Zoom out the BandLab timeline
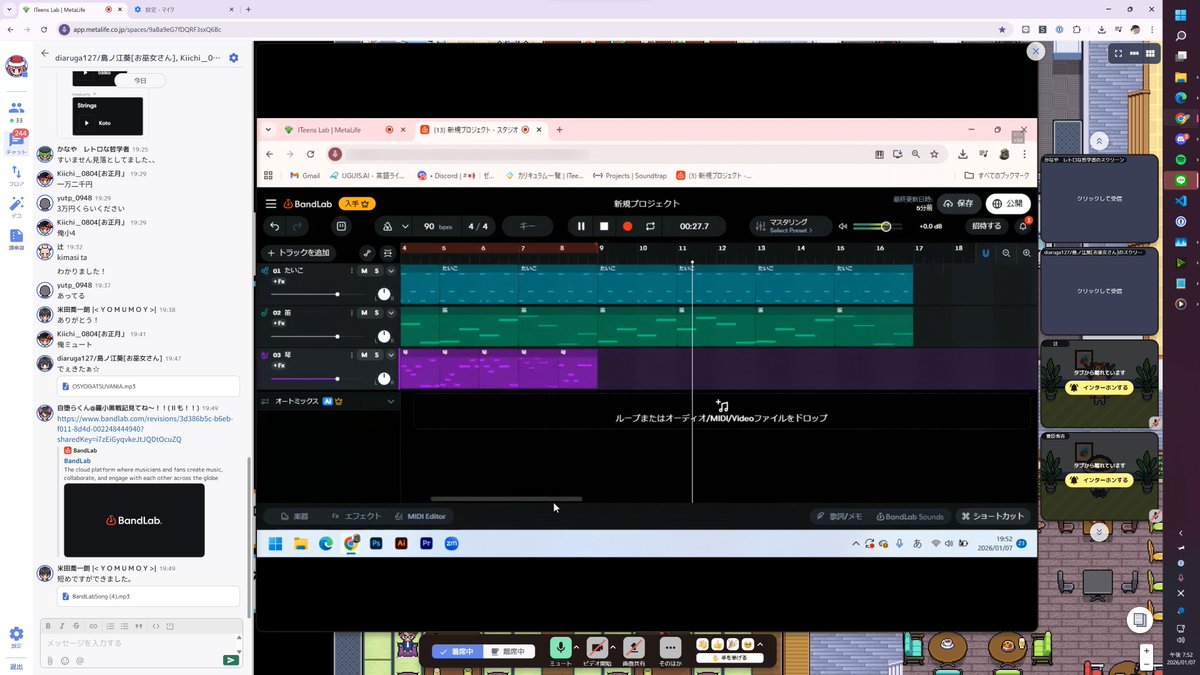This screenshot has height=675, width=1200. coord(1007,253)
